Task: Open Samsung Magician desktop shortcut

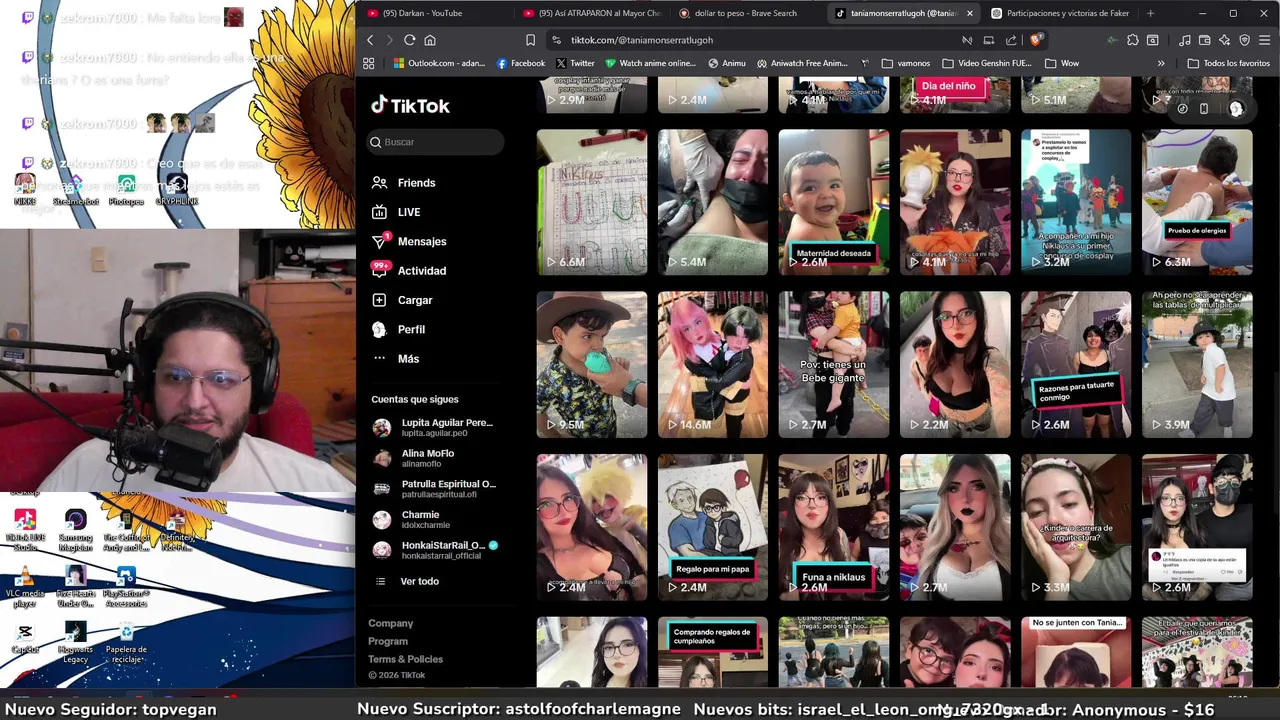Action: click(x=76, y=530)
